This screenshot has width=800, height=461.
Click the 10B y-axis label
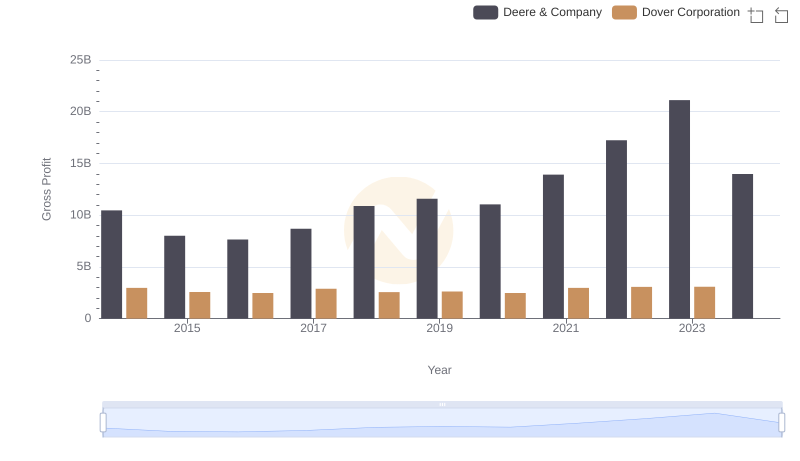pos(81,215)
